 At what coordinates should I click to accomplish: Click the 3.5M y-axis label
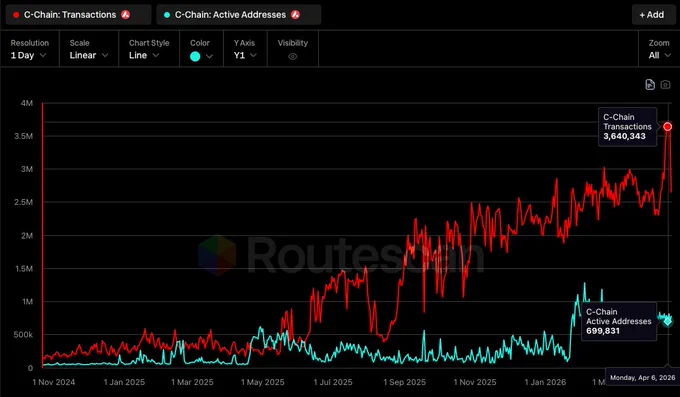(23, 136)
